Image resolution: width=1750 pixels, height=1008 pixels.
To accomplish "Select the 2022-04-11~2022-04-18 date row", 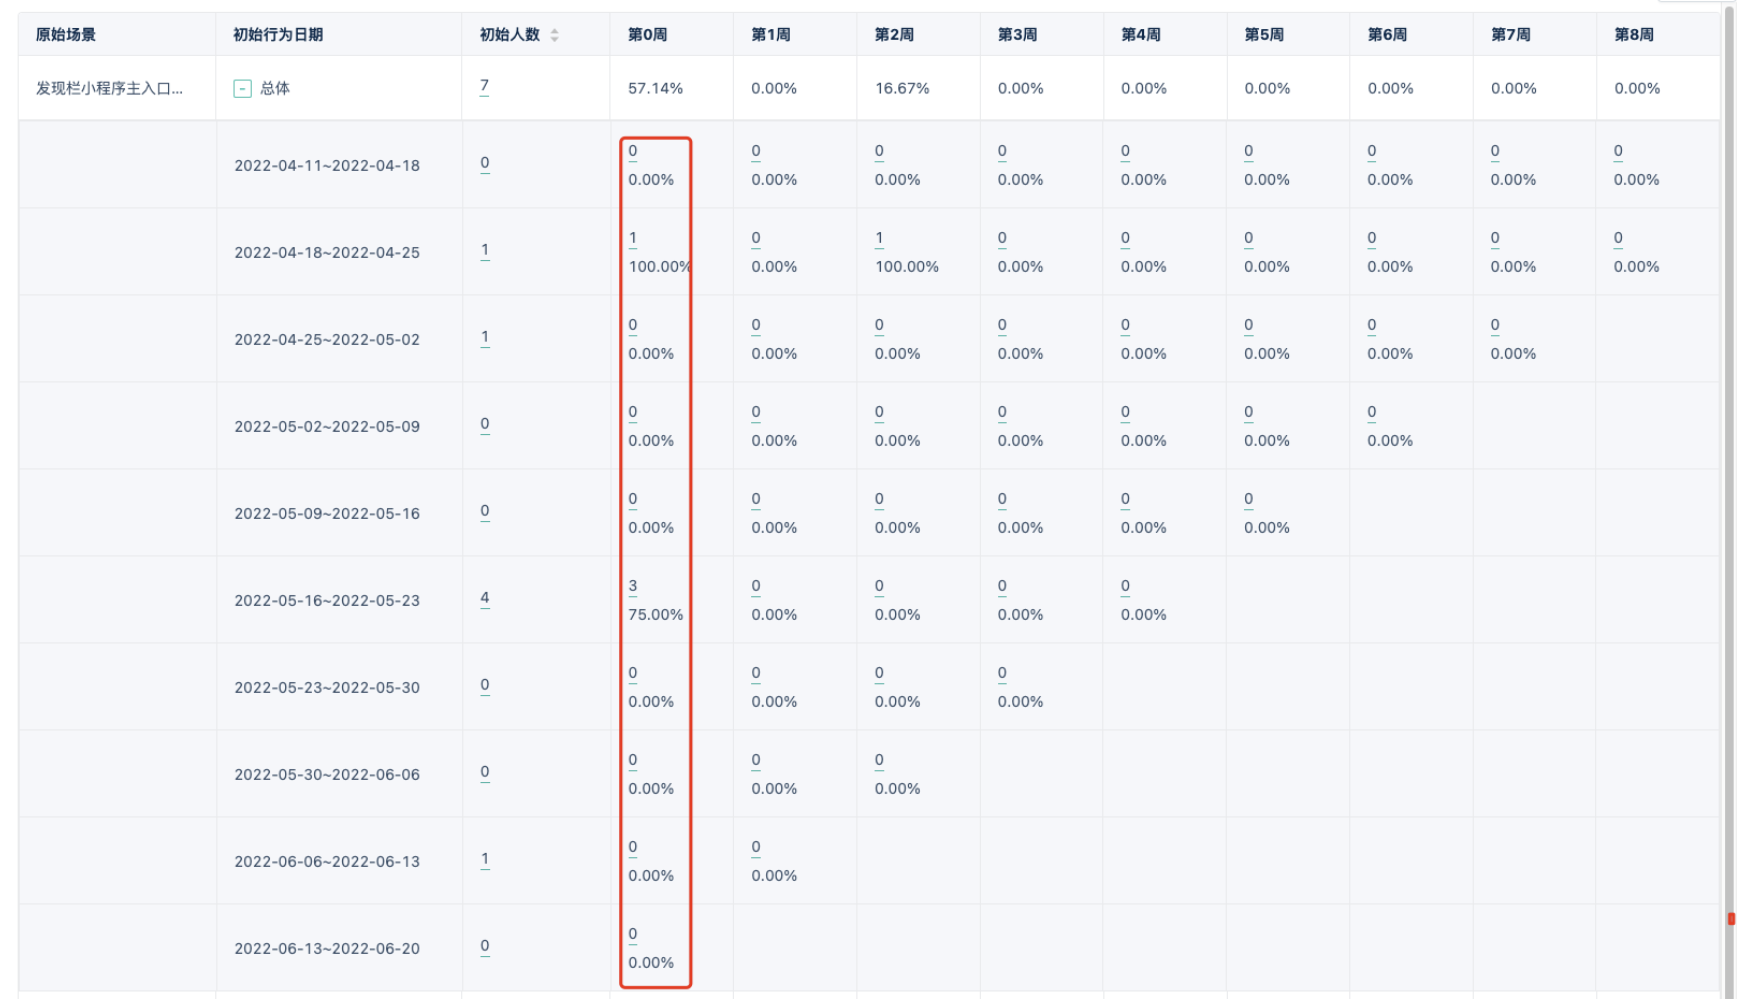I will [x=327, y=166].
